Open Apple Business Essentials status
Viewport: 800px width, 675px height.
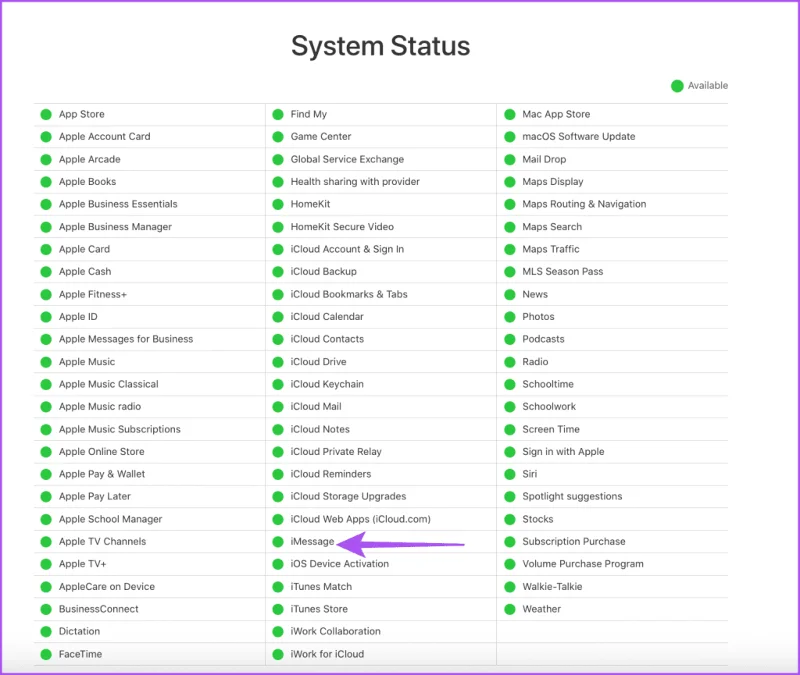tap(118, 204)
